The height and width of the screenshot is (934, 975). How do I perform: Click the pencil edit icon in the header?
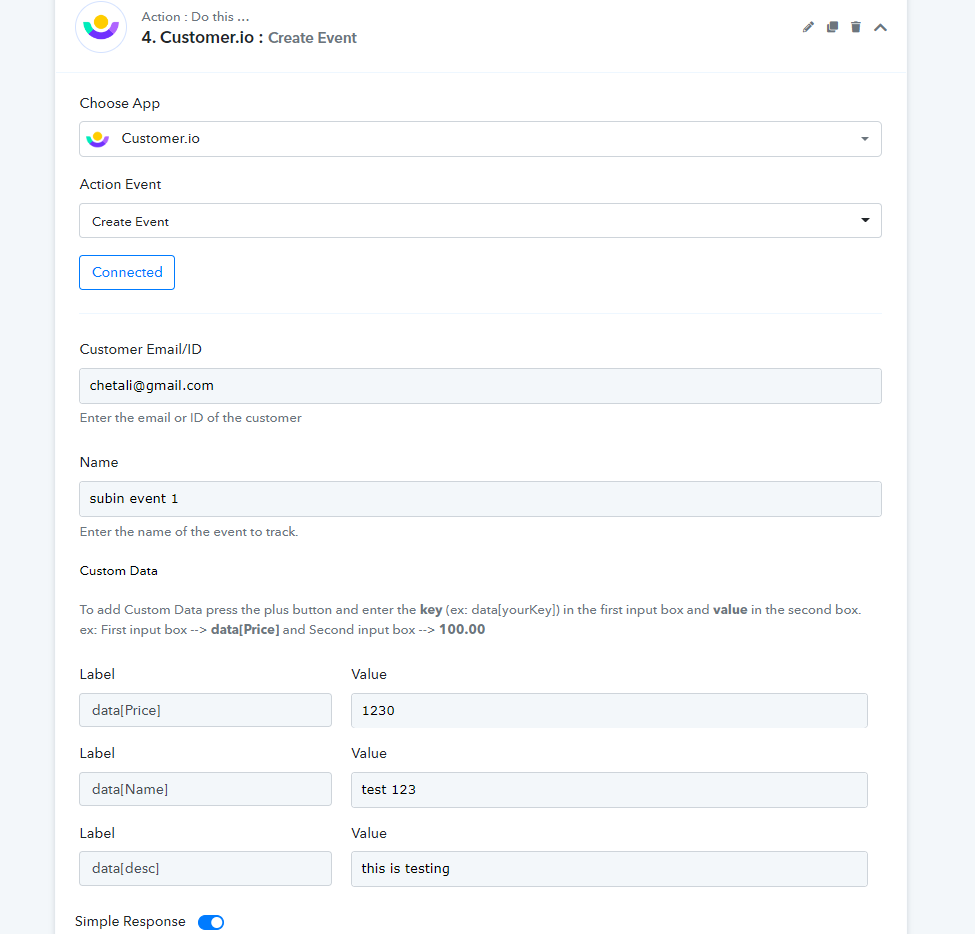coord(808,27)
